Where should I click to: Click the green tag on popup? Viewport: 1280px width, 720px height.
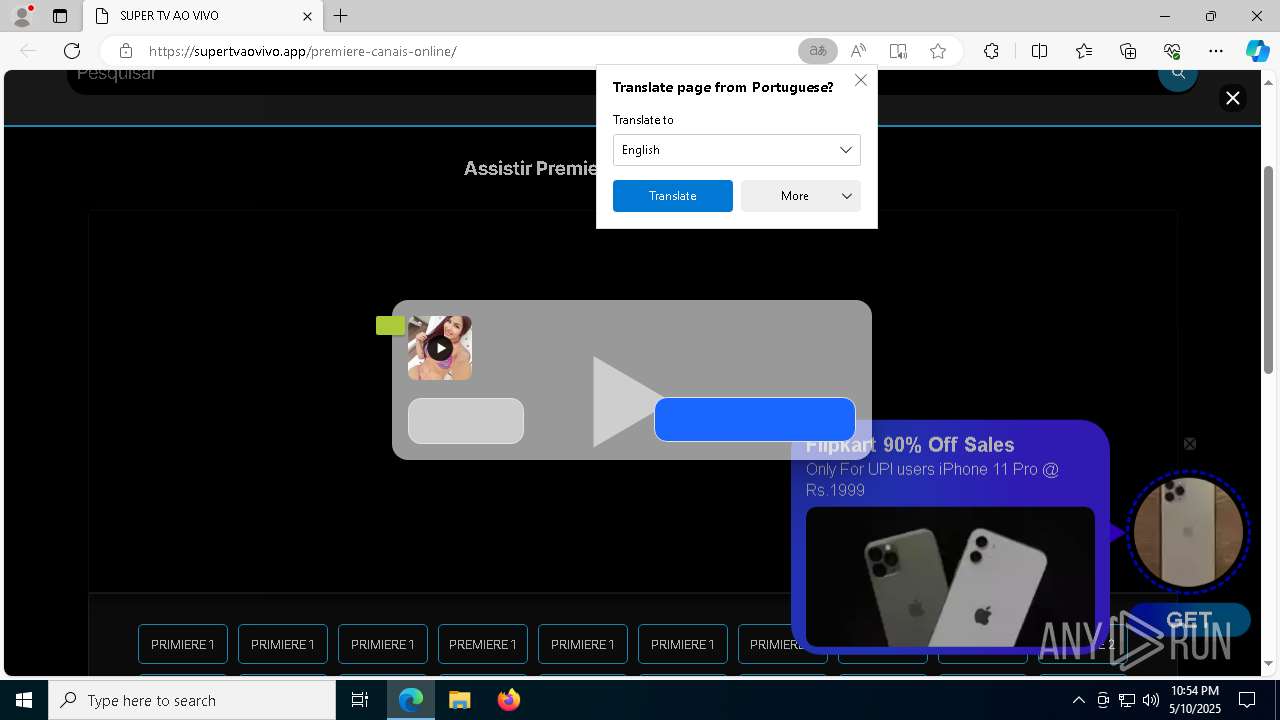coord(390,325)
